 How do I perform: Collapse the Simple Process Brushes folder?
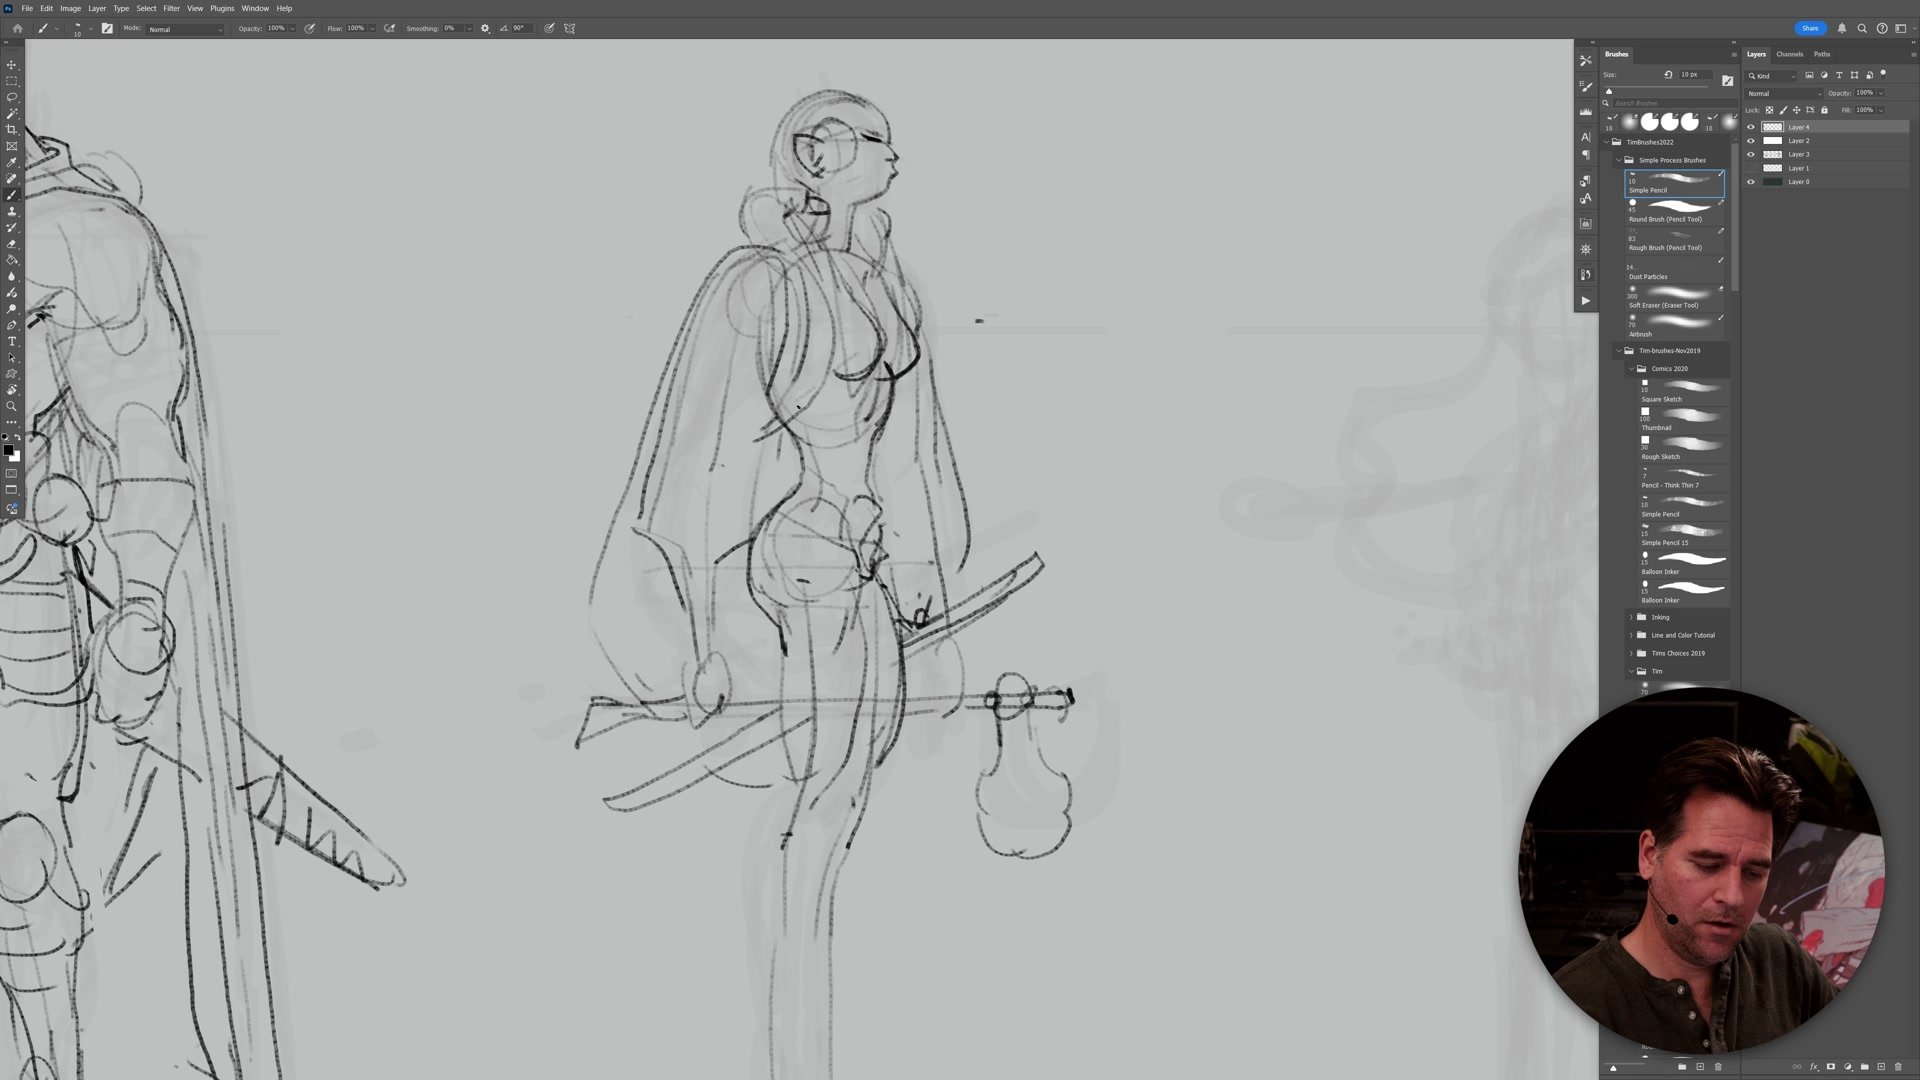(1619, 160)
